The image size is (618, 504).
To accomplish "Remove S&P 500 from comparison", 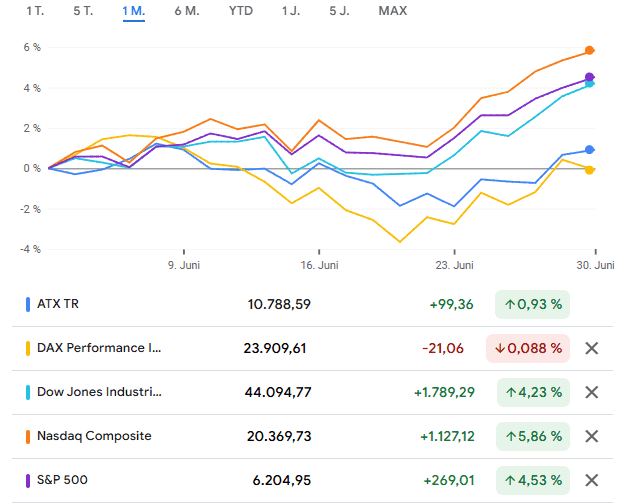I will point(592,481).
